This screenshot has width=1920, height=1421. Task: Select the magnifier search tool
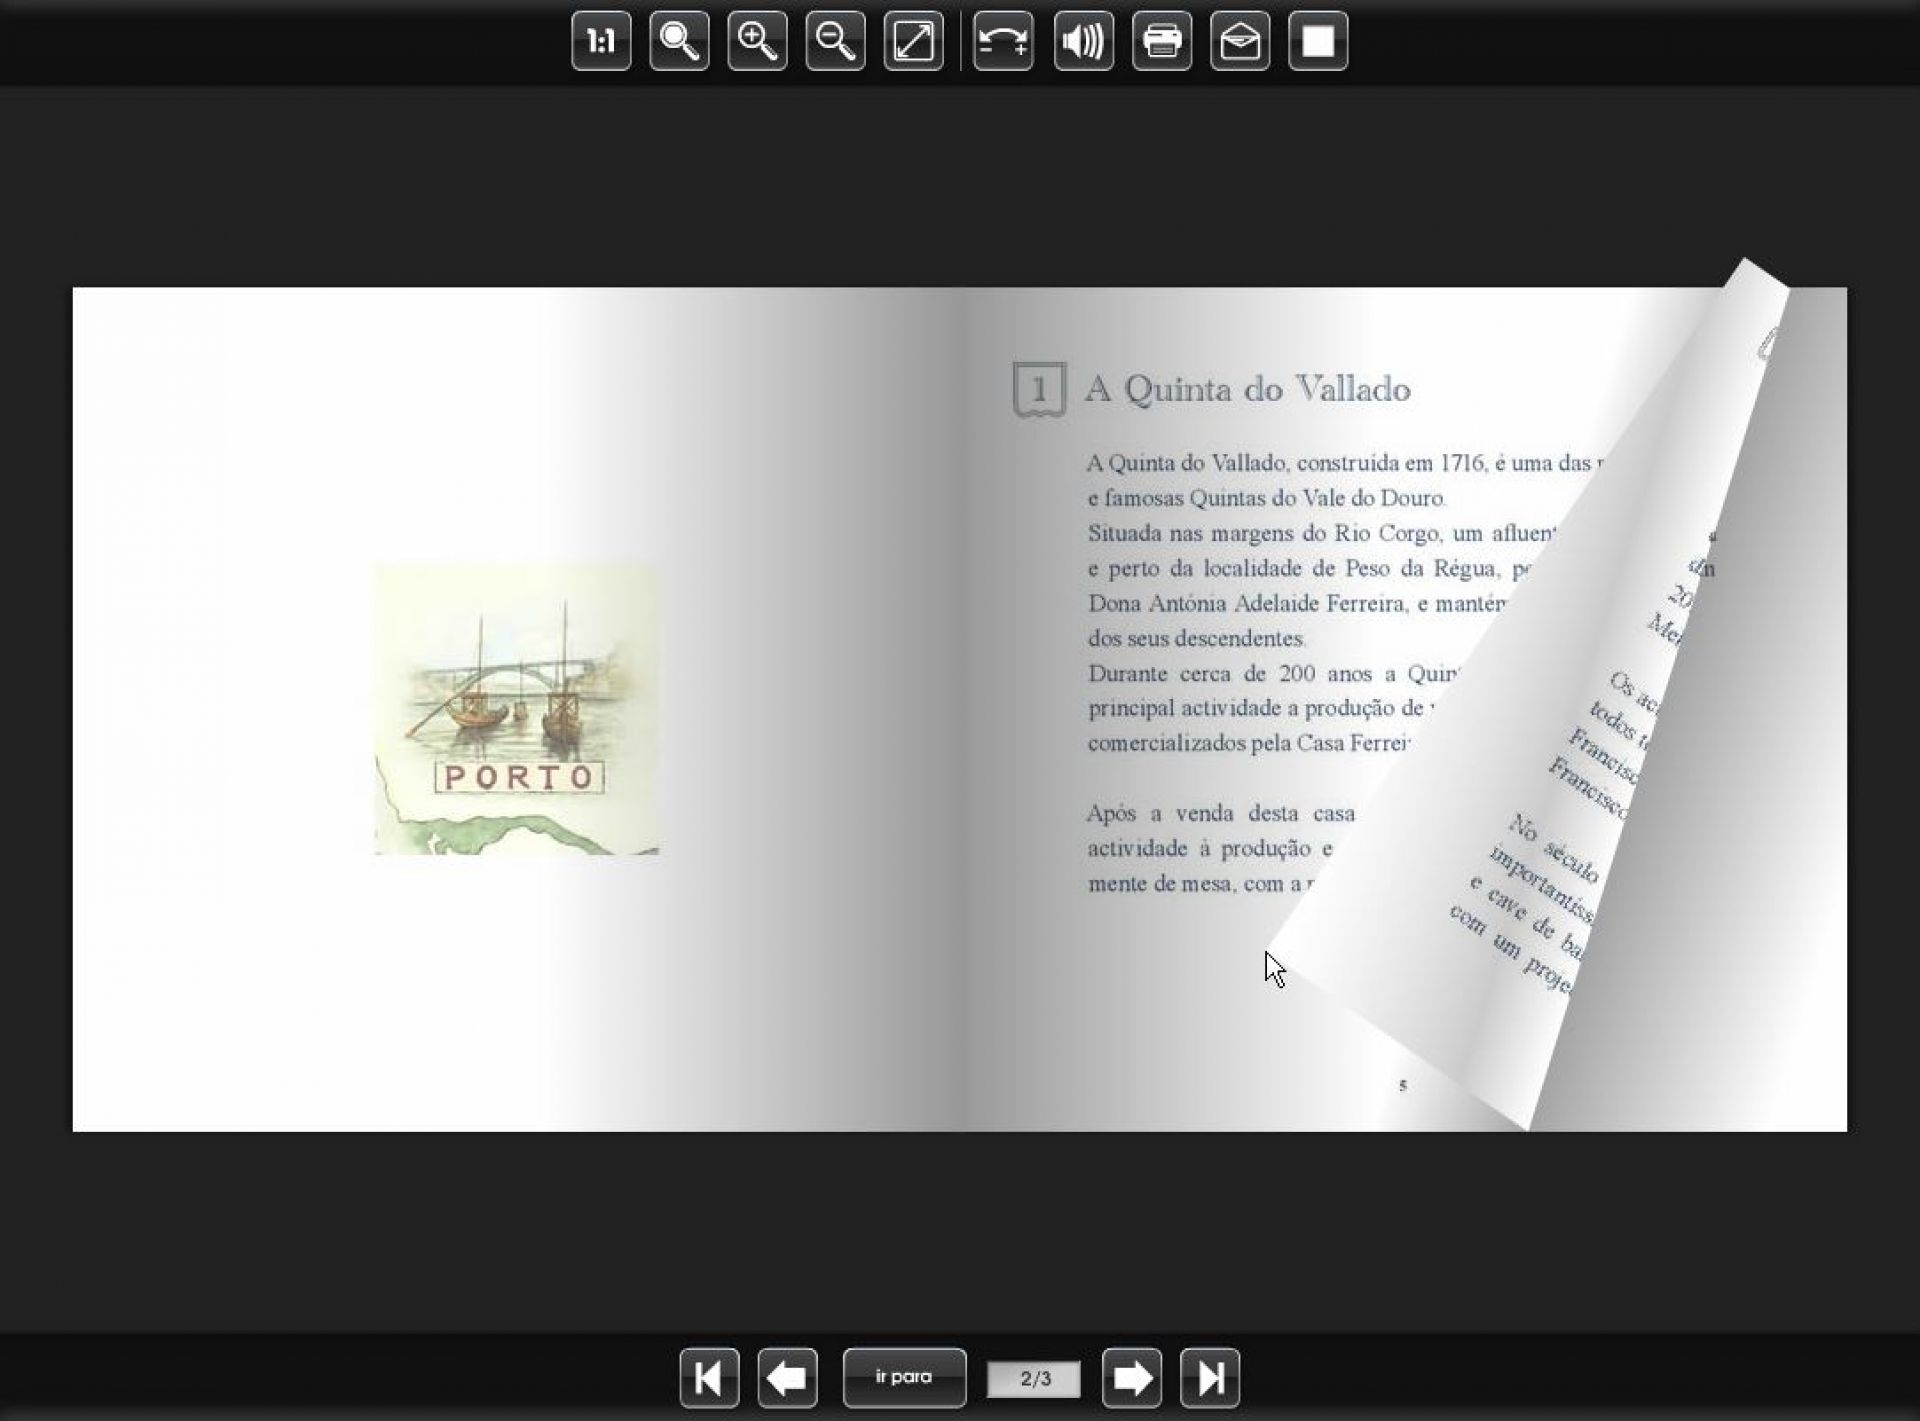[x=679, y=41]
